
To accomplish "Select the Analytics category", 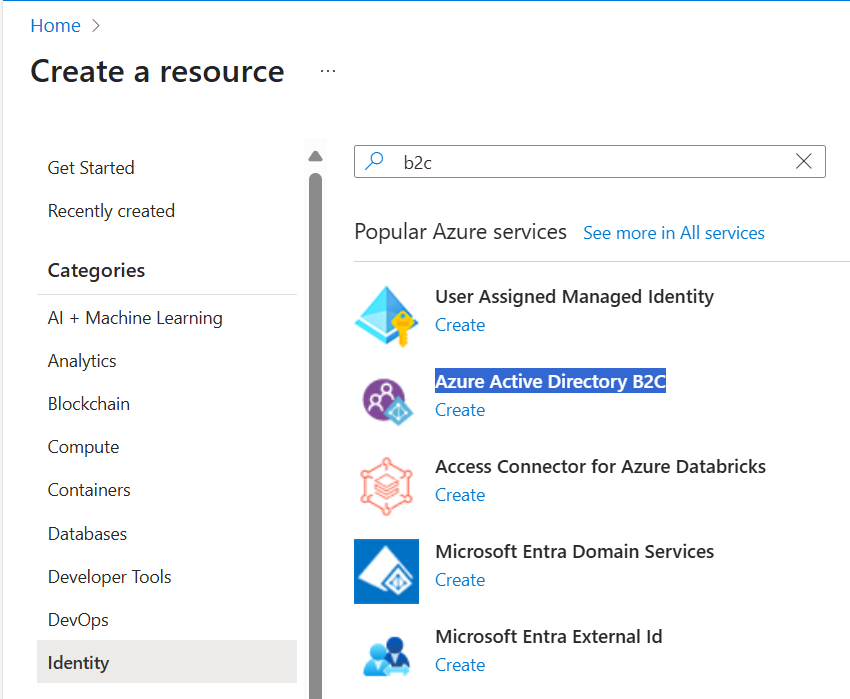I will (82, 361).
